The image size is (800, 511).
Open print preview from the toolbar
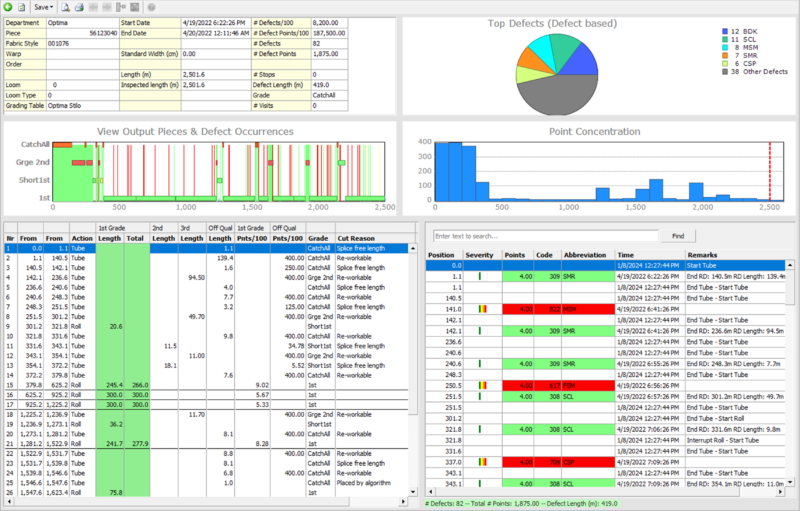65,7
